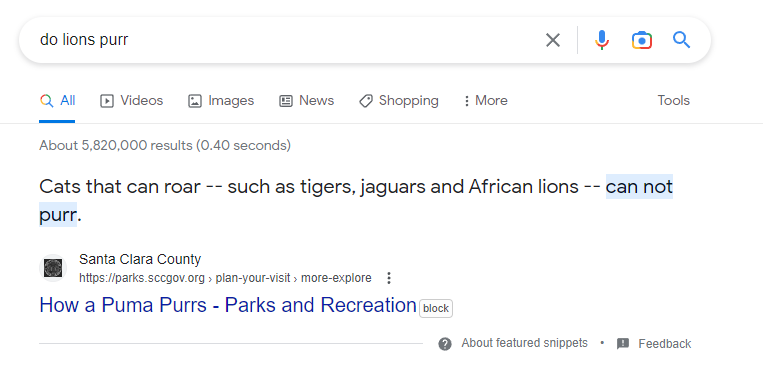This screenshot has height=382, width=763.
Task: Switch to the Images tab
Action: (221, 101)
